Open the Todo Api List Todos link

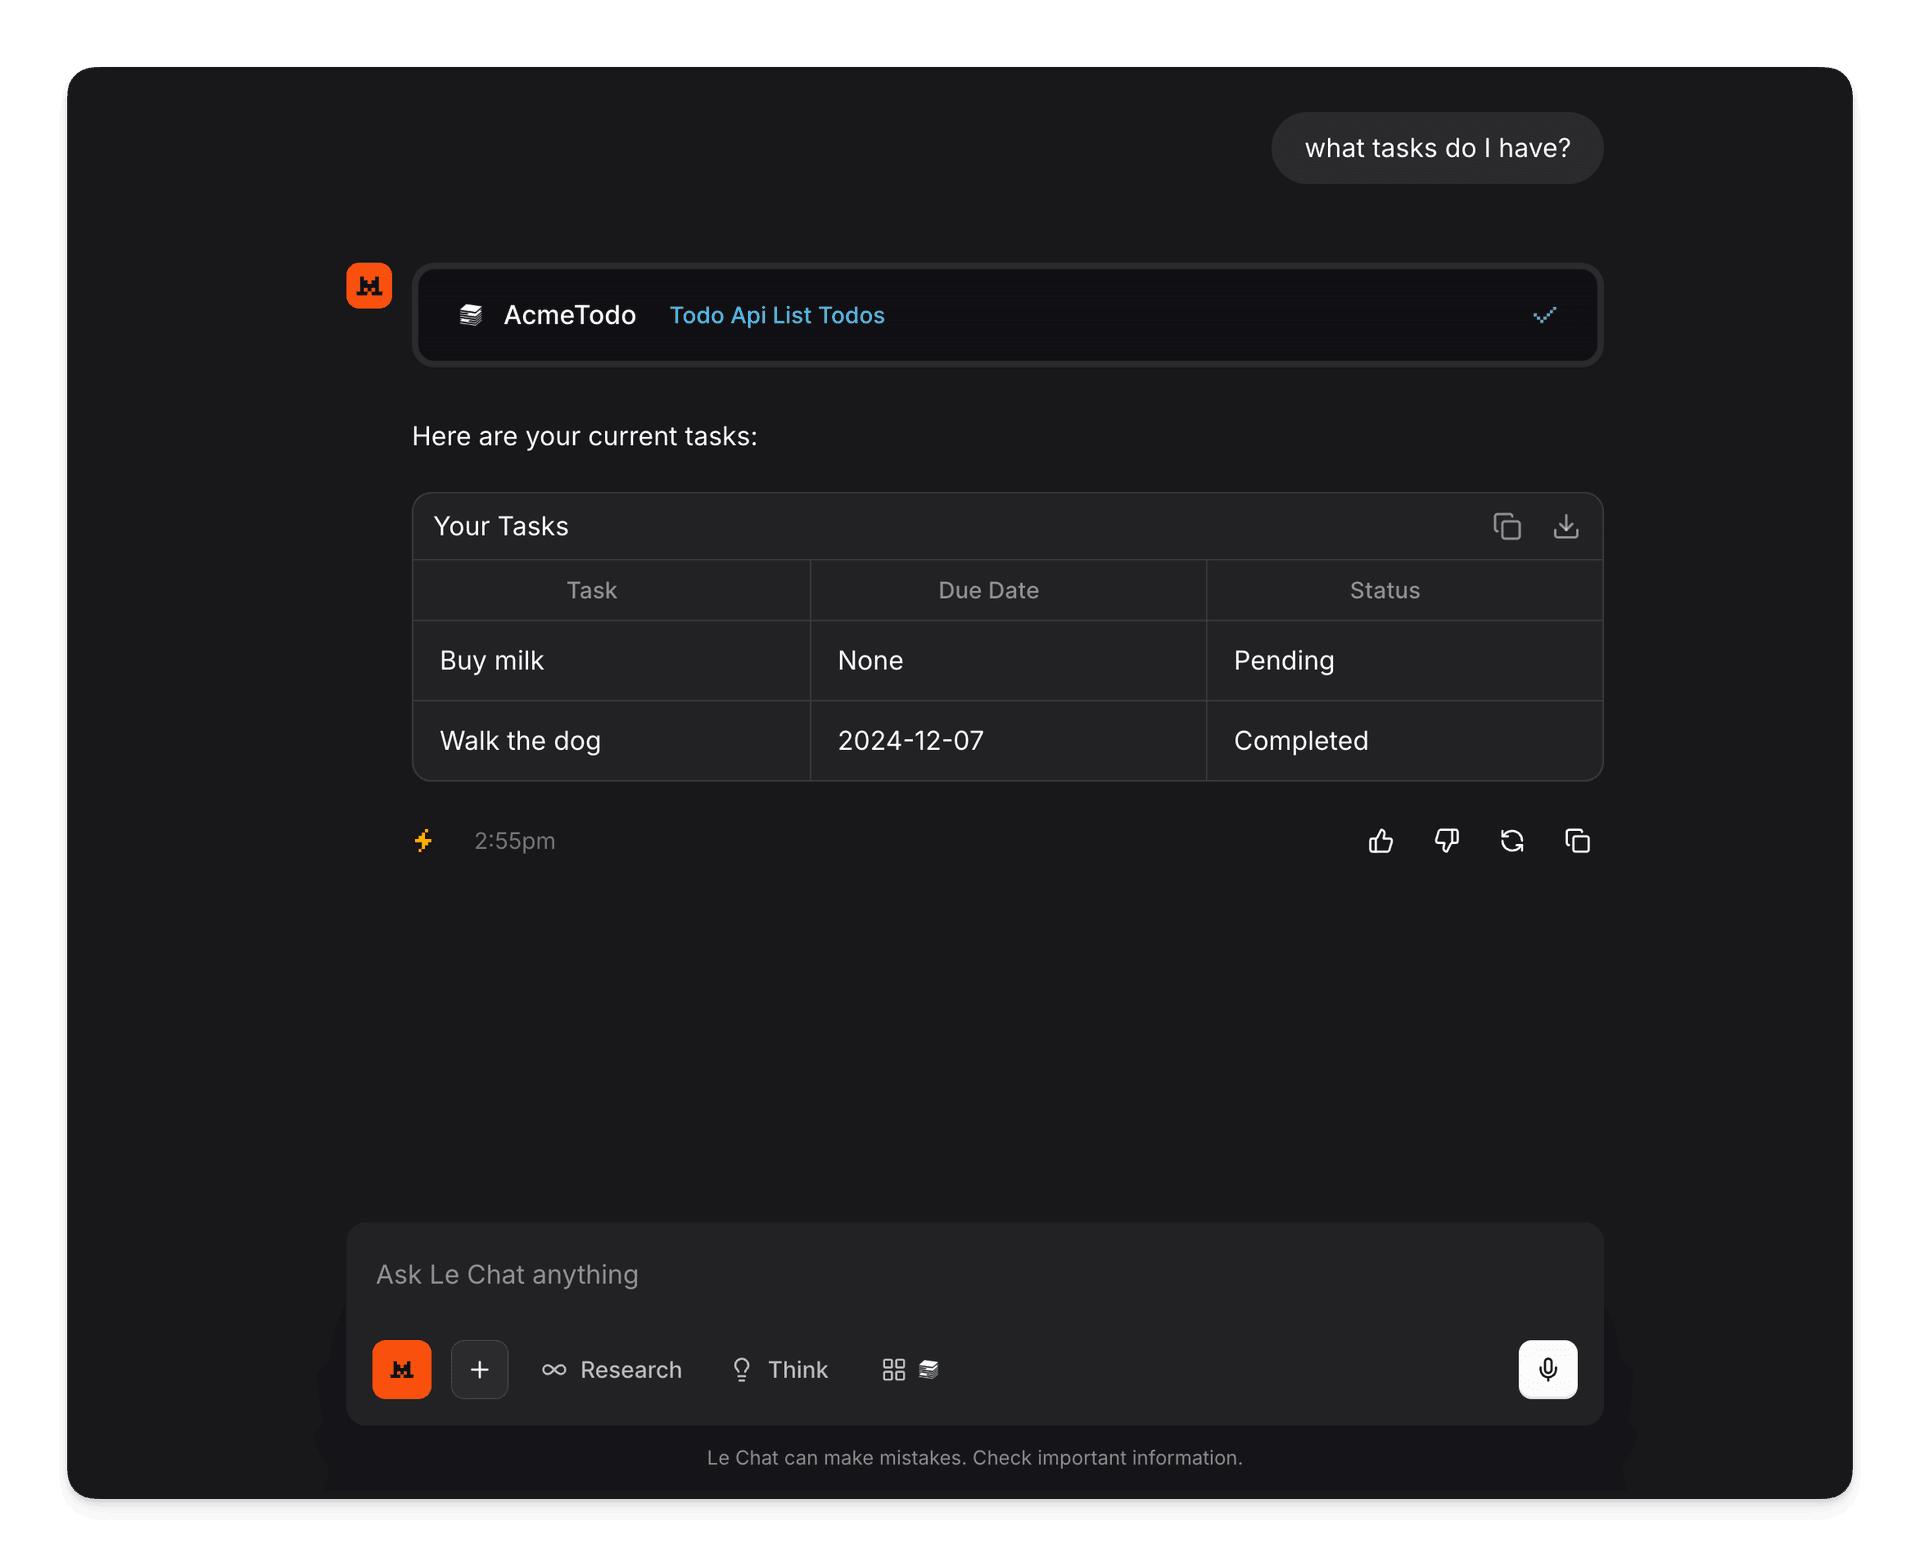tap(777, 315)
